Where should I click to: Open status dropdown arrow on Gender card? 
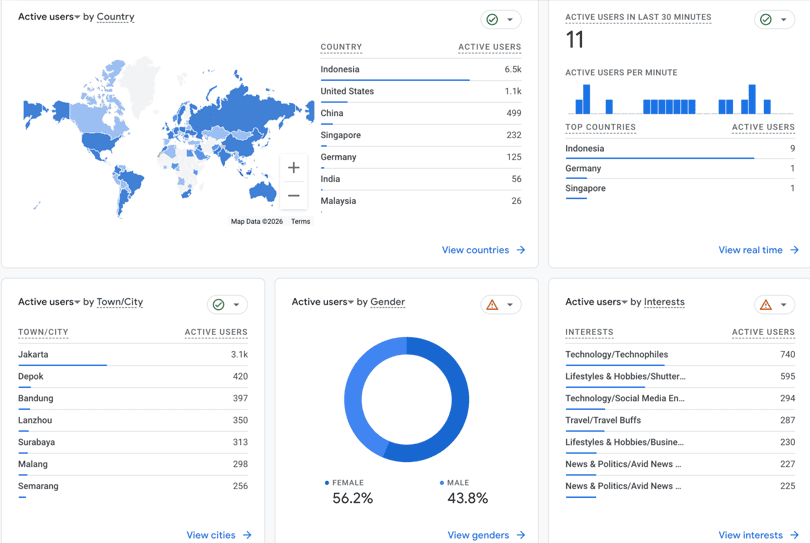510,305
